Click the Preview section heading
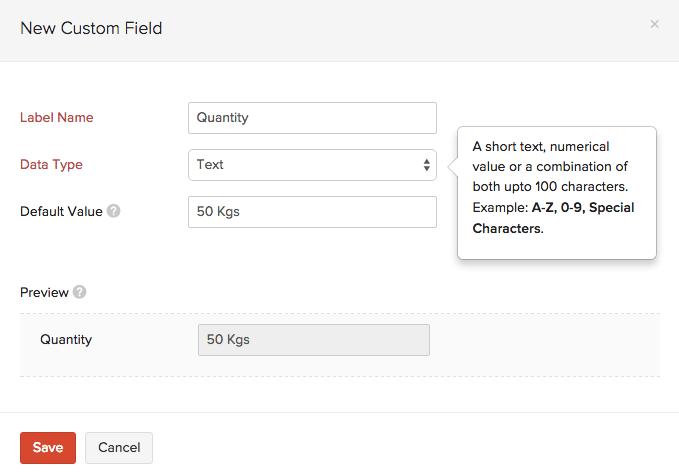This screenshot has height=472, width=679. (44, 293)
